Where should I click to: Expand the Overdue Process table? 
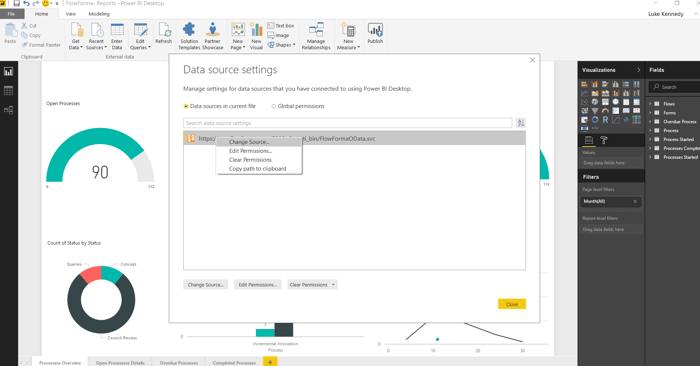(x=650, y=121)
